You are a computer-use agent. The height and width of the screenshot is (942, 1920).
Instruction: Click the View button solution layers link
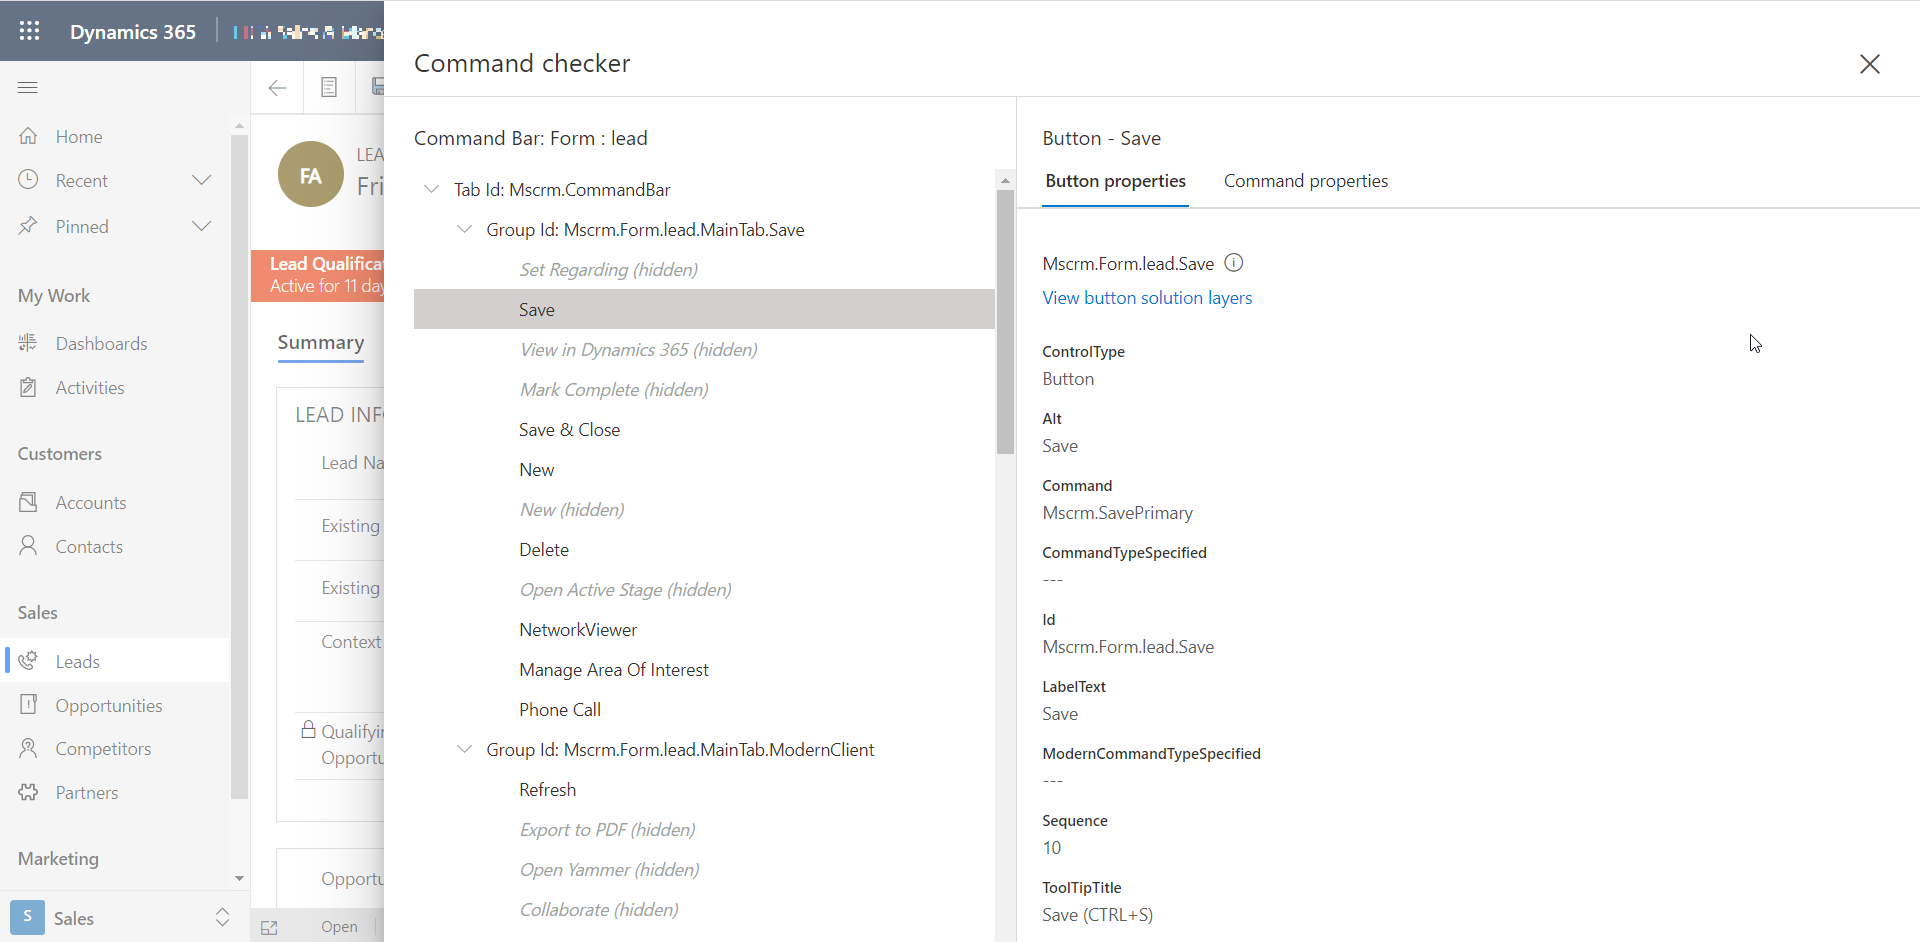pyautogui.click(x=1147, y=297)
